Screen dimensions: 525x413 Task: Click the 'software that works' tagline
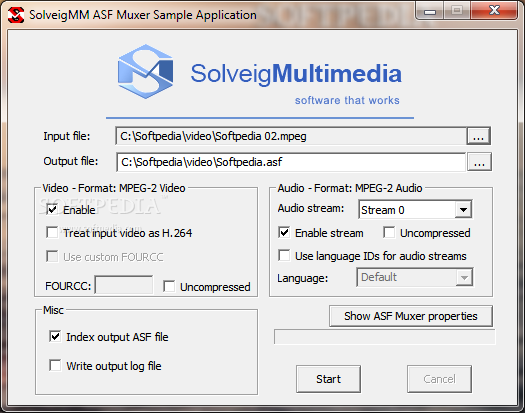(x=347, y=100)
